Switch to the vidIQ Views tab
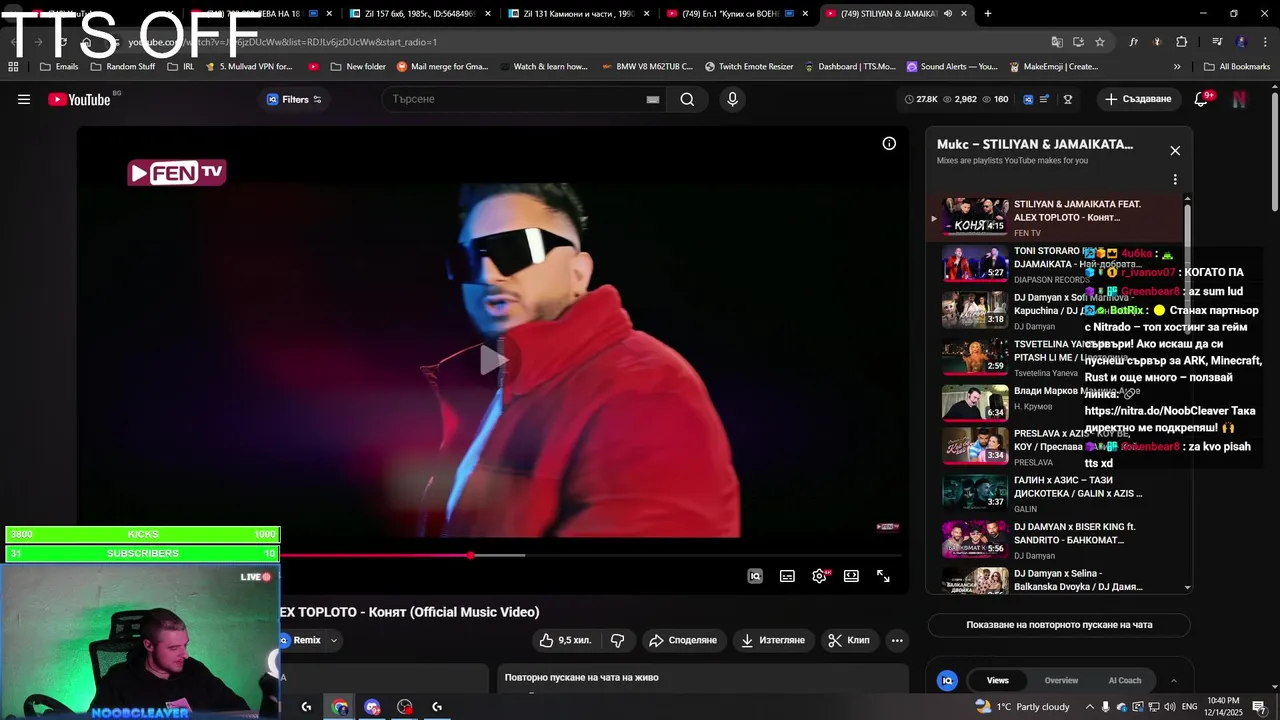The width and height of the screenshot is (1280, 720). (x=997, y=680)
